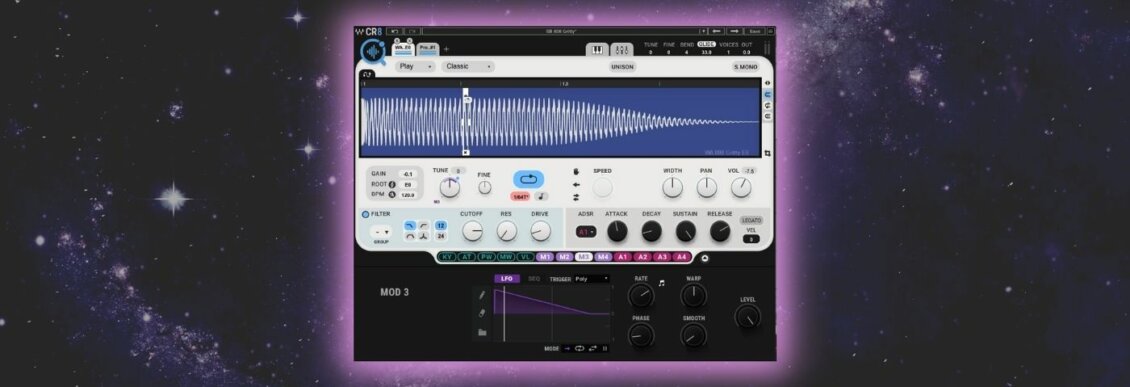Select the A3 envelope tab
This screenshot has width=1130, height=387.
[x=662, y=257]
